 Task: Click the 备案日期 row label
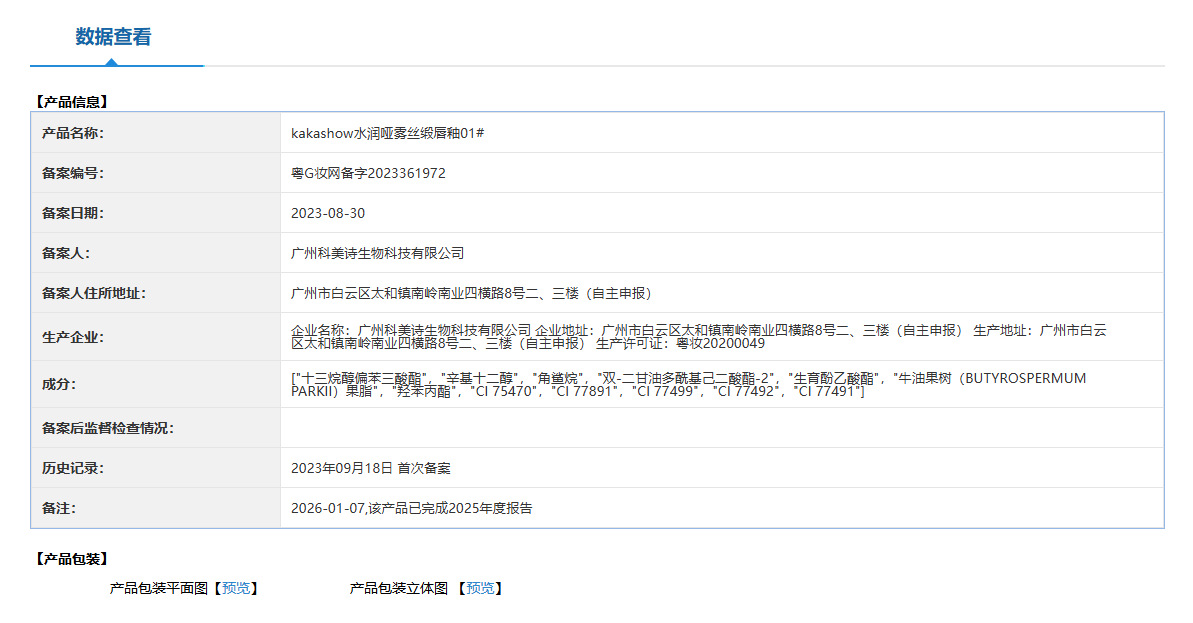point(73,213)
